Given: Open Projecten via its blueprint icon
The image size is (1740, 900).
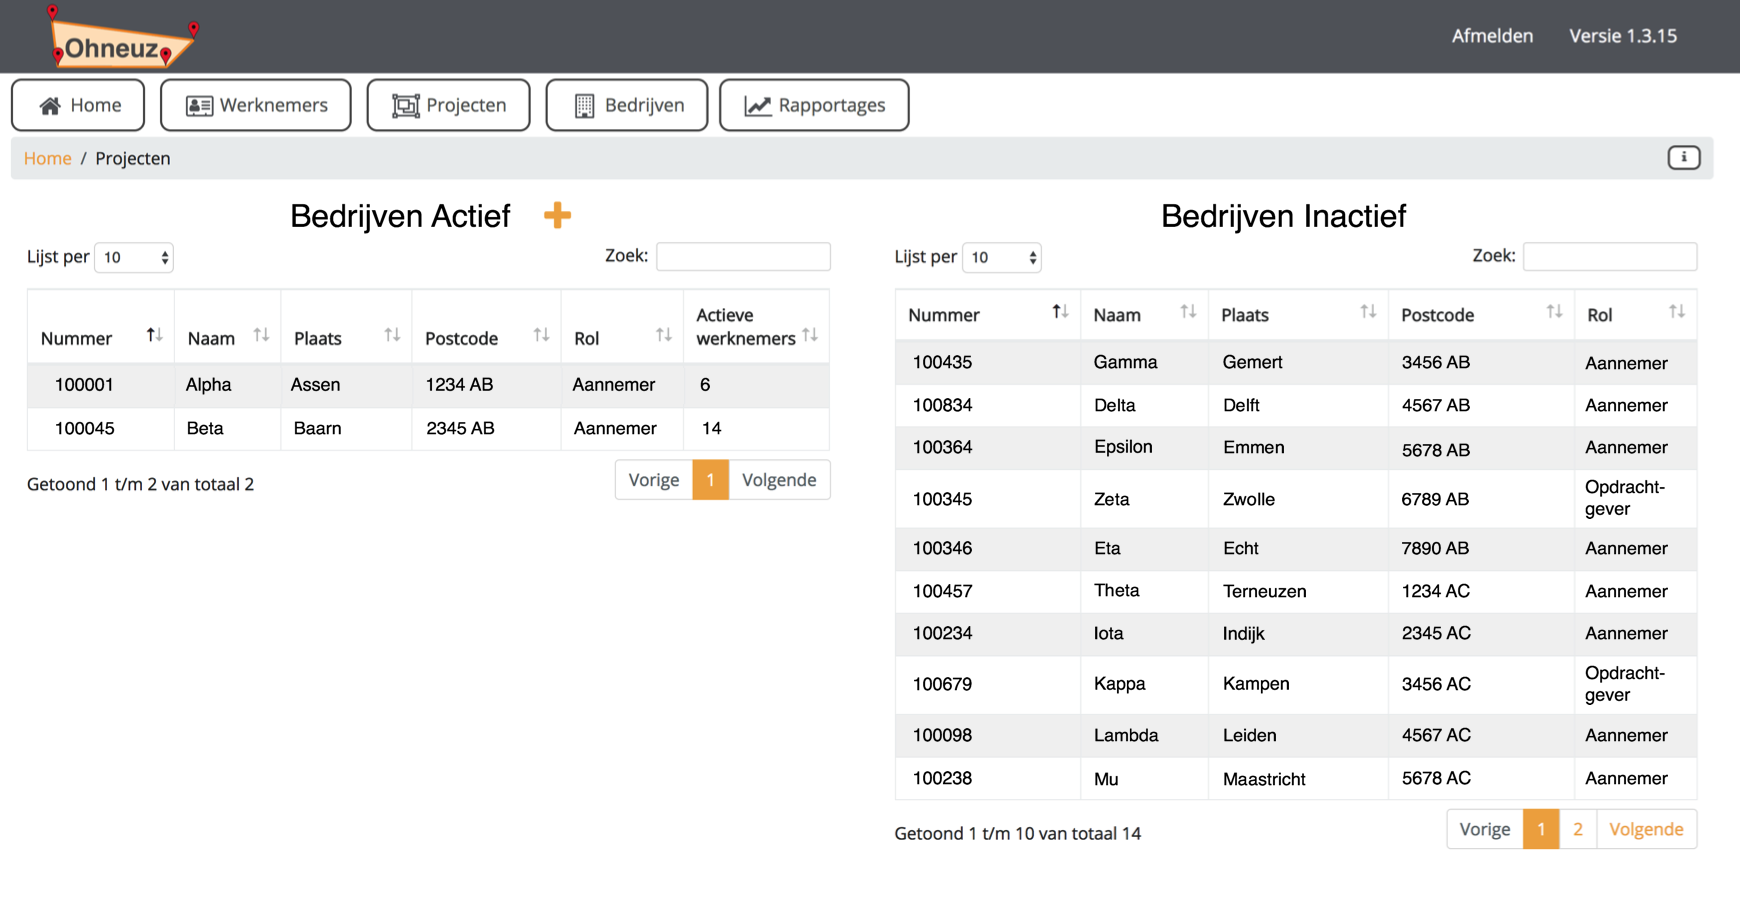Looking at the screenshot, I should (404, 104).
